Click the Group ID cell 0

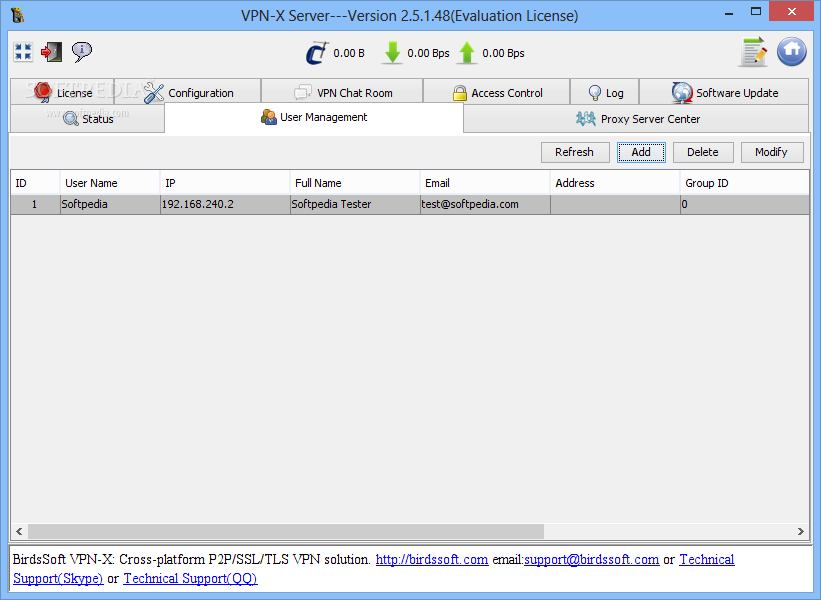coord(745,204)
